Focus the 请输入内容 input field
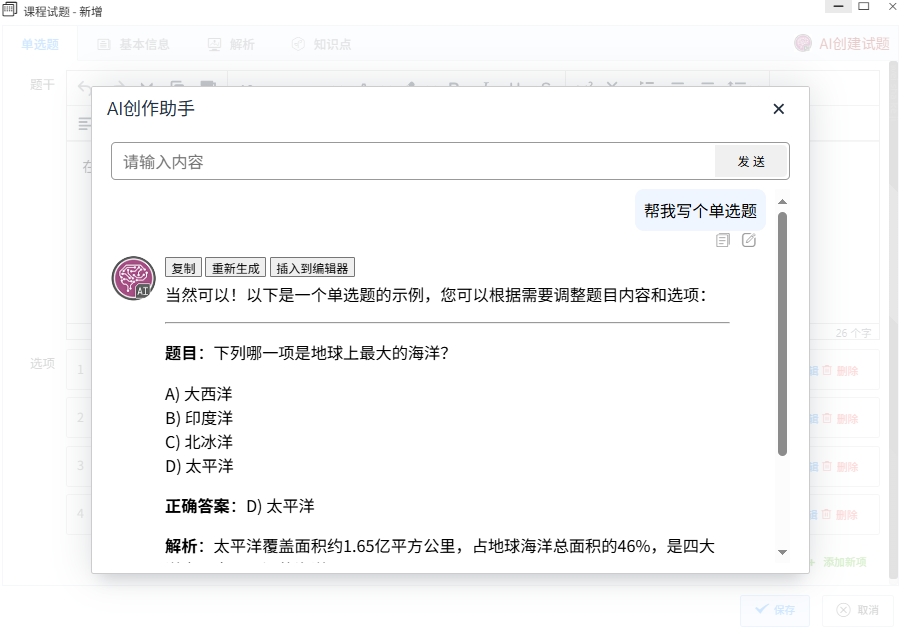Viewport: 906px width, 634px height. click(413, 161)
